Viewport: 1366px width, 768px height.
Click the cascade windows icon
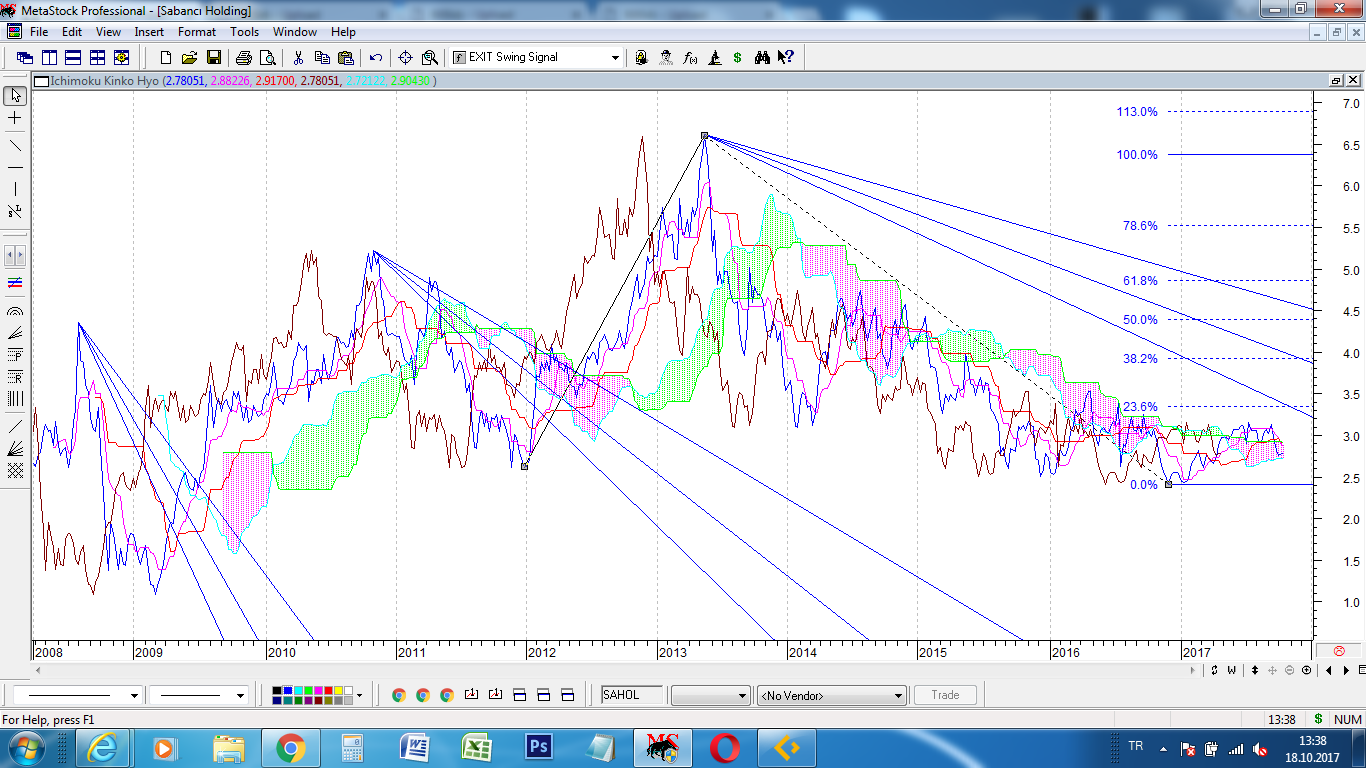[x=25, y=58]
